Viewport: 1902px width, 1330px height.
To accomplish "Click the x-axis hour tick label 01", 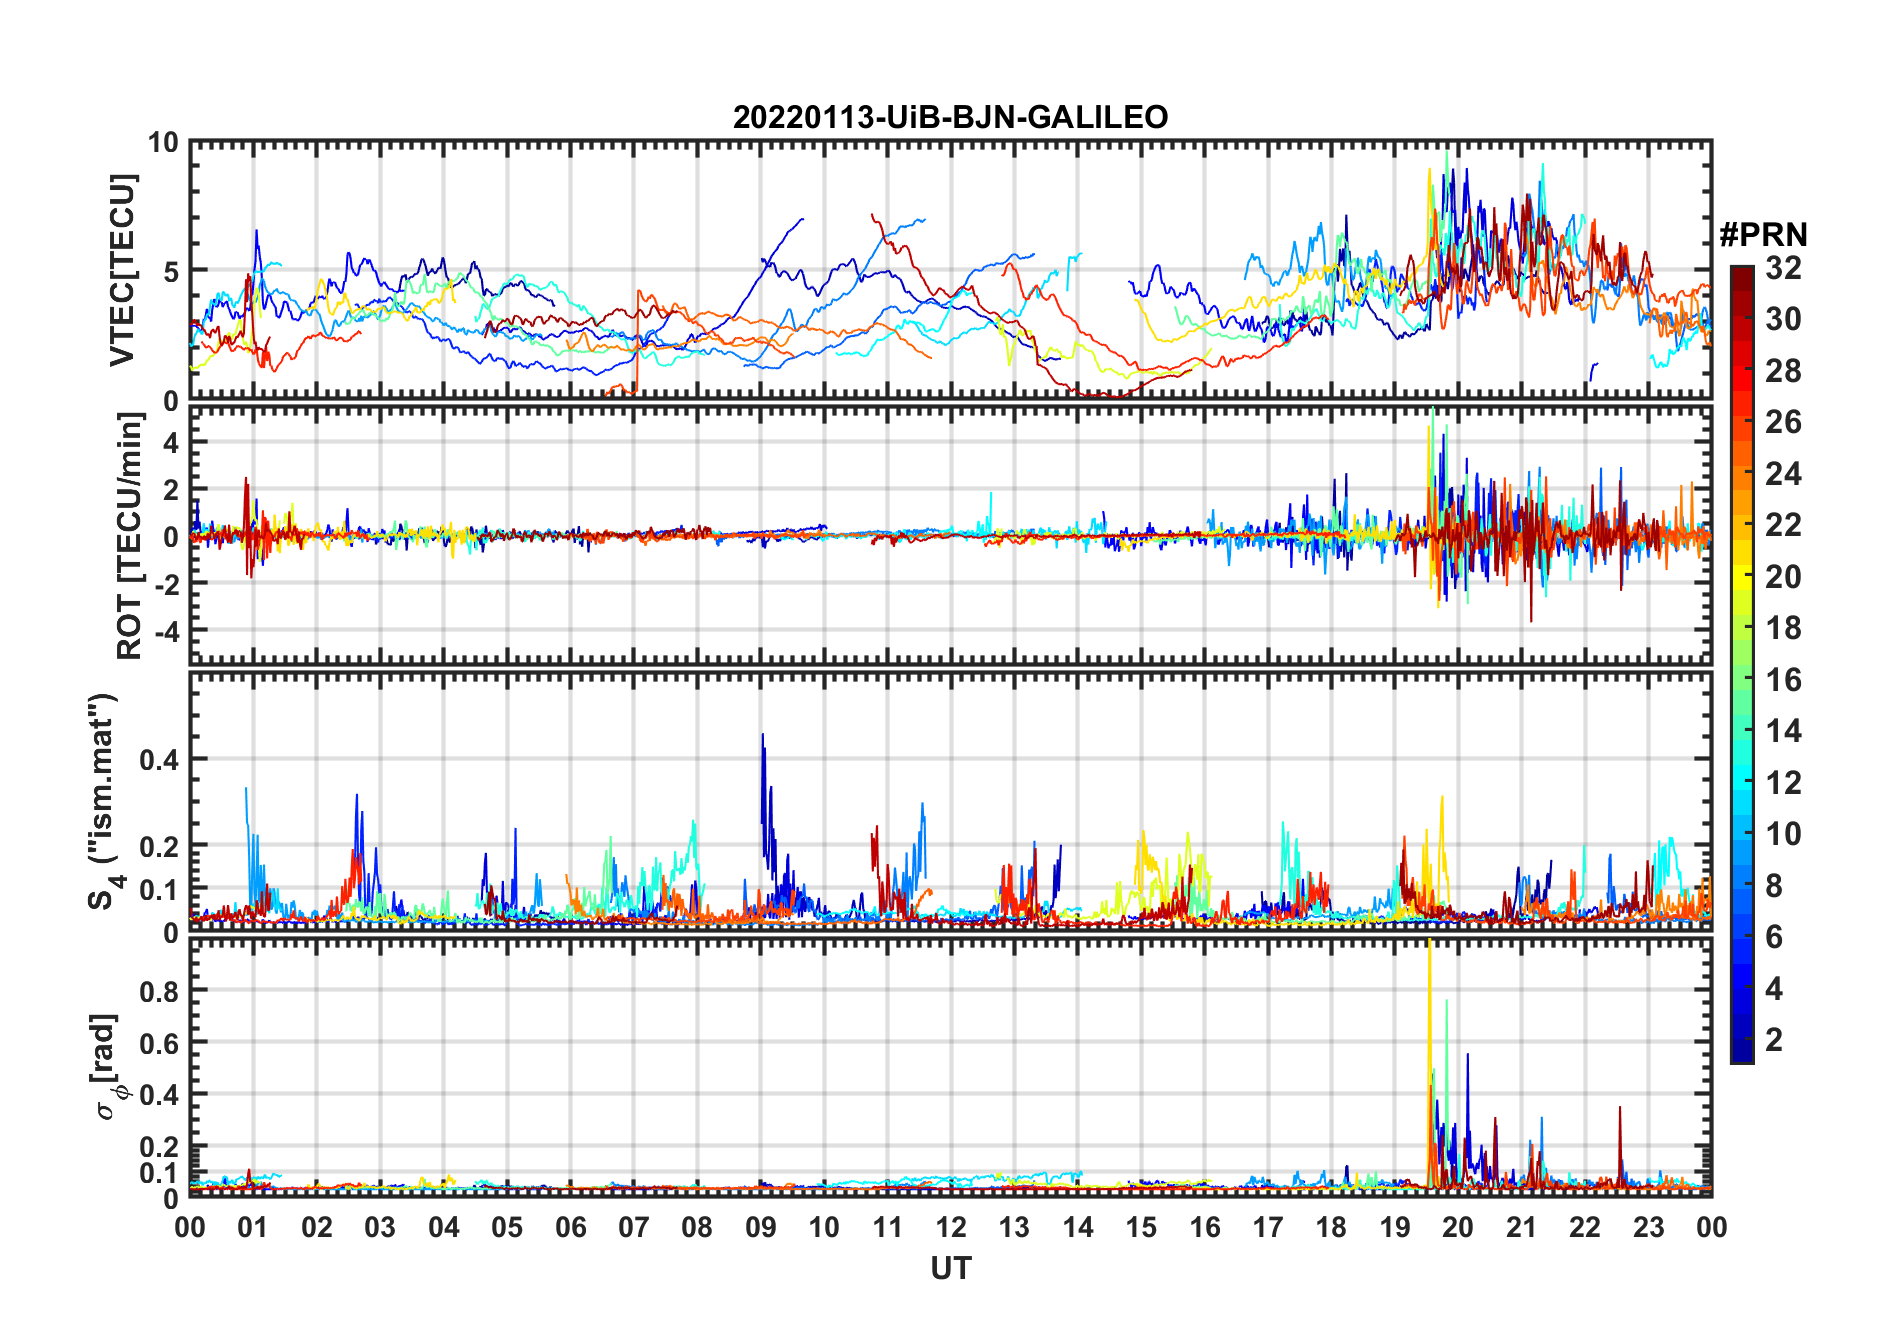I will [253, 1227].
